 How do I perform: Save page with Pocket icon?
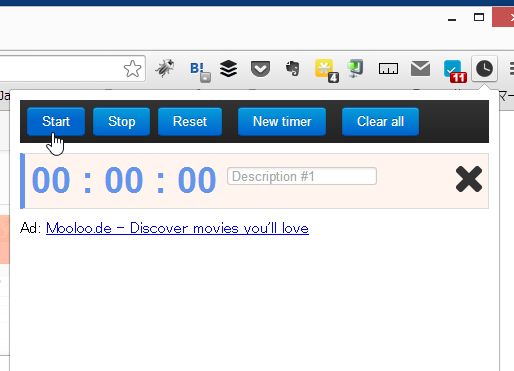pos(260,69)
